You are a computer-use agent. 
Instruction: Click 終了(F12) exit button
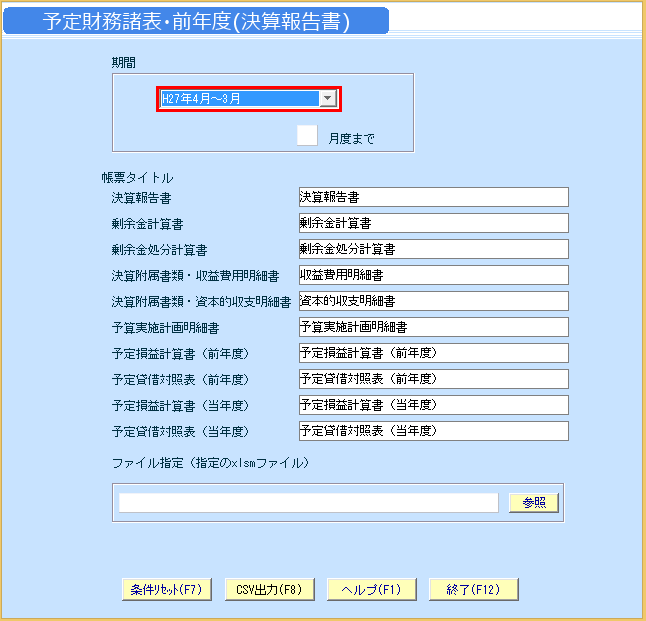click(x=473, y=589)
